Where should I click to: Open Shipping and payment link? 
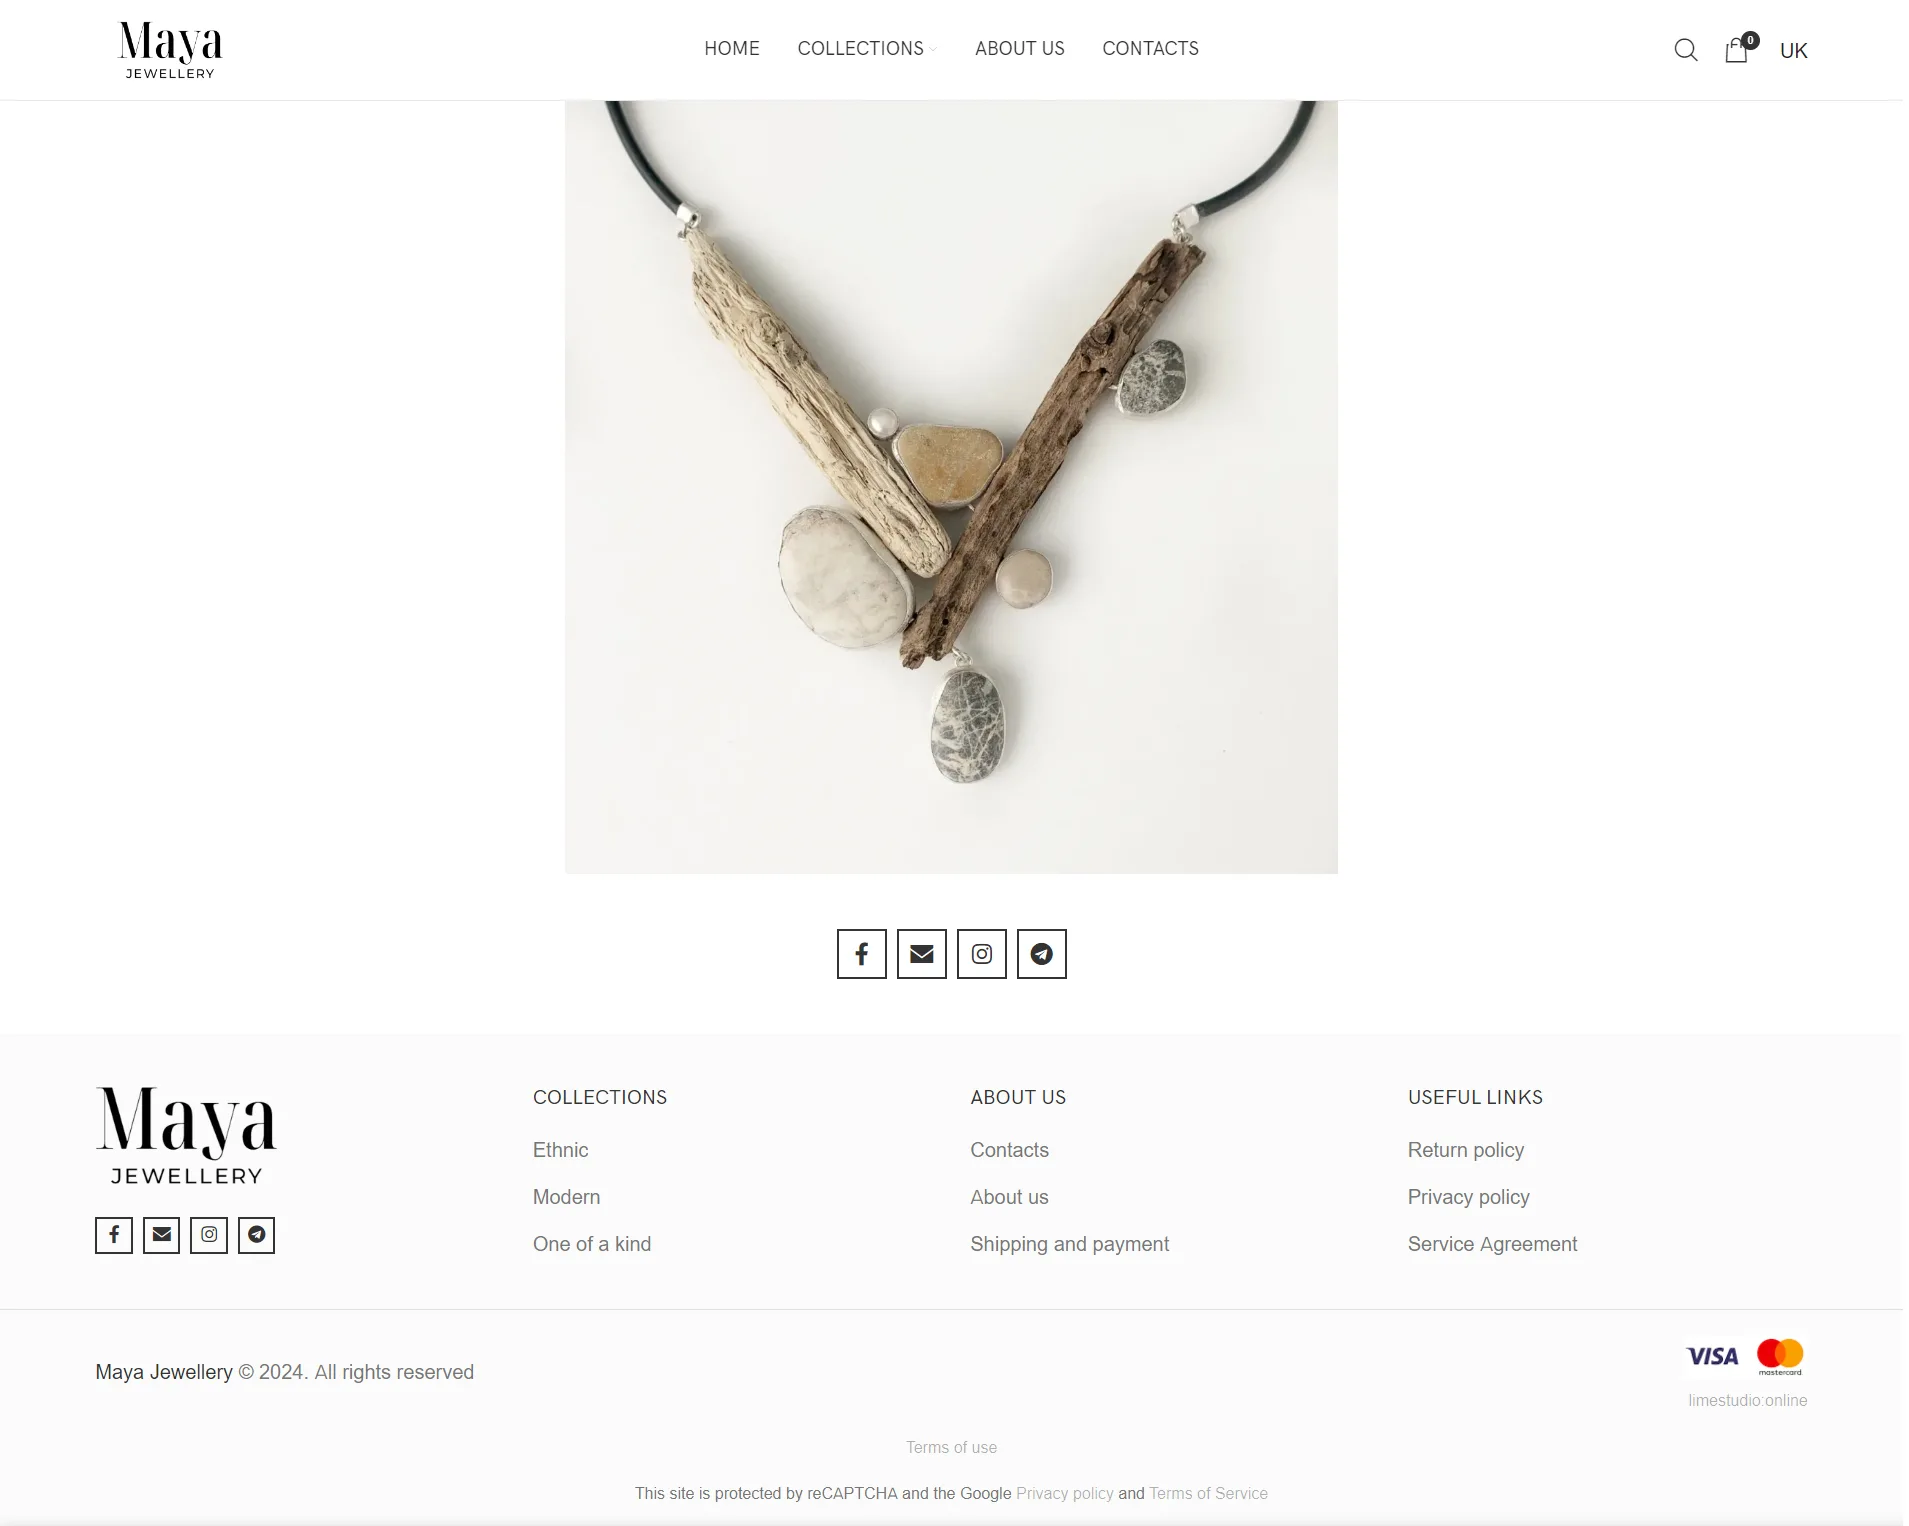pyautogui.click(x=1069, y=1244)
